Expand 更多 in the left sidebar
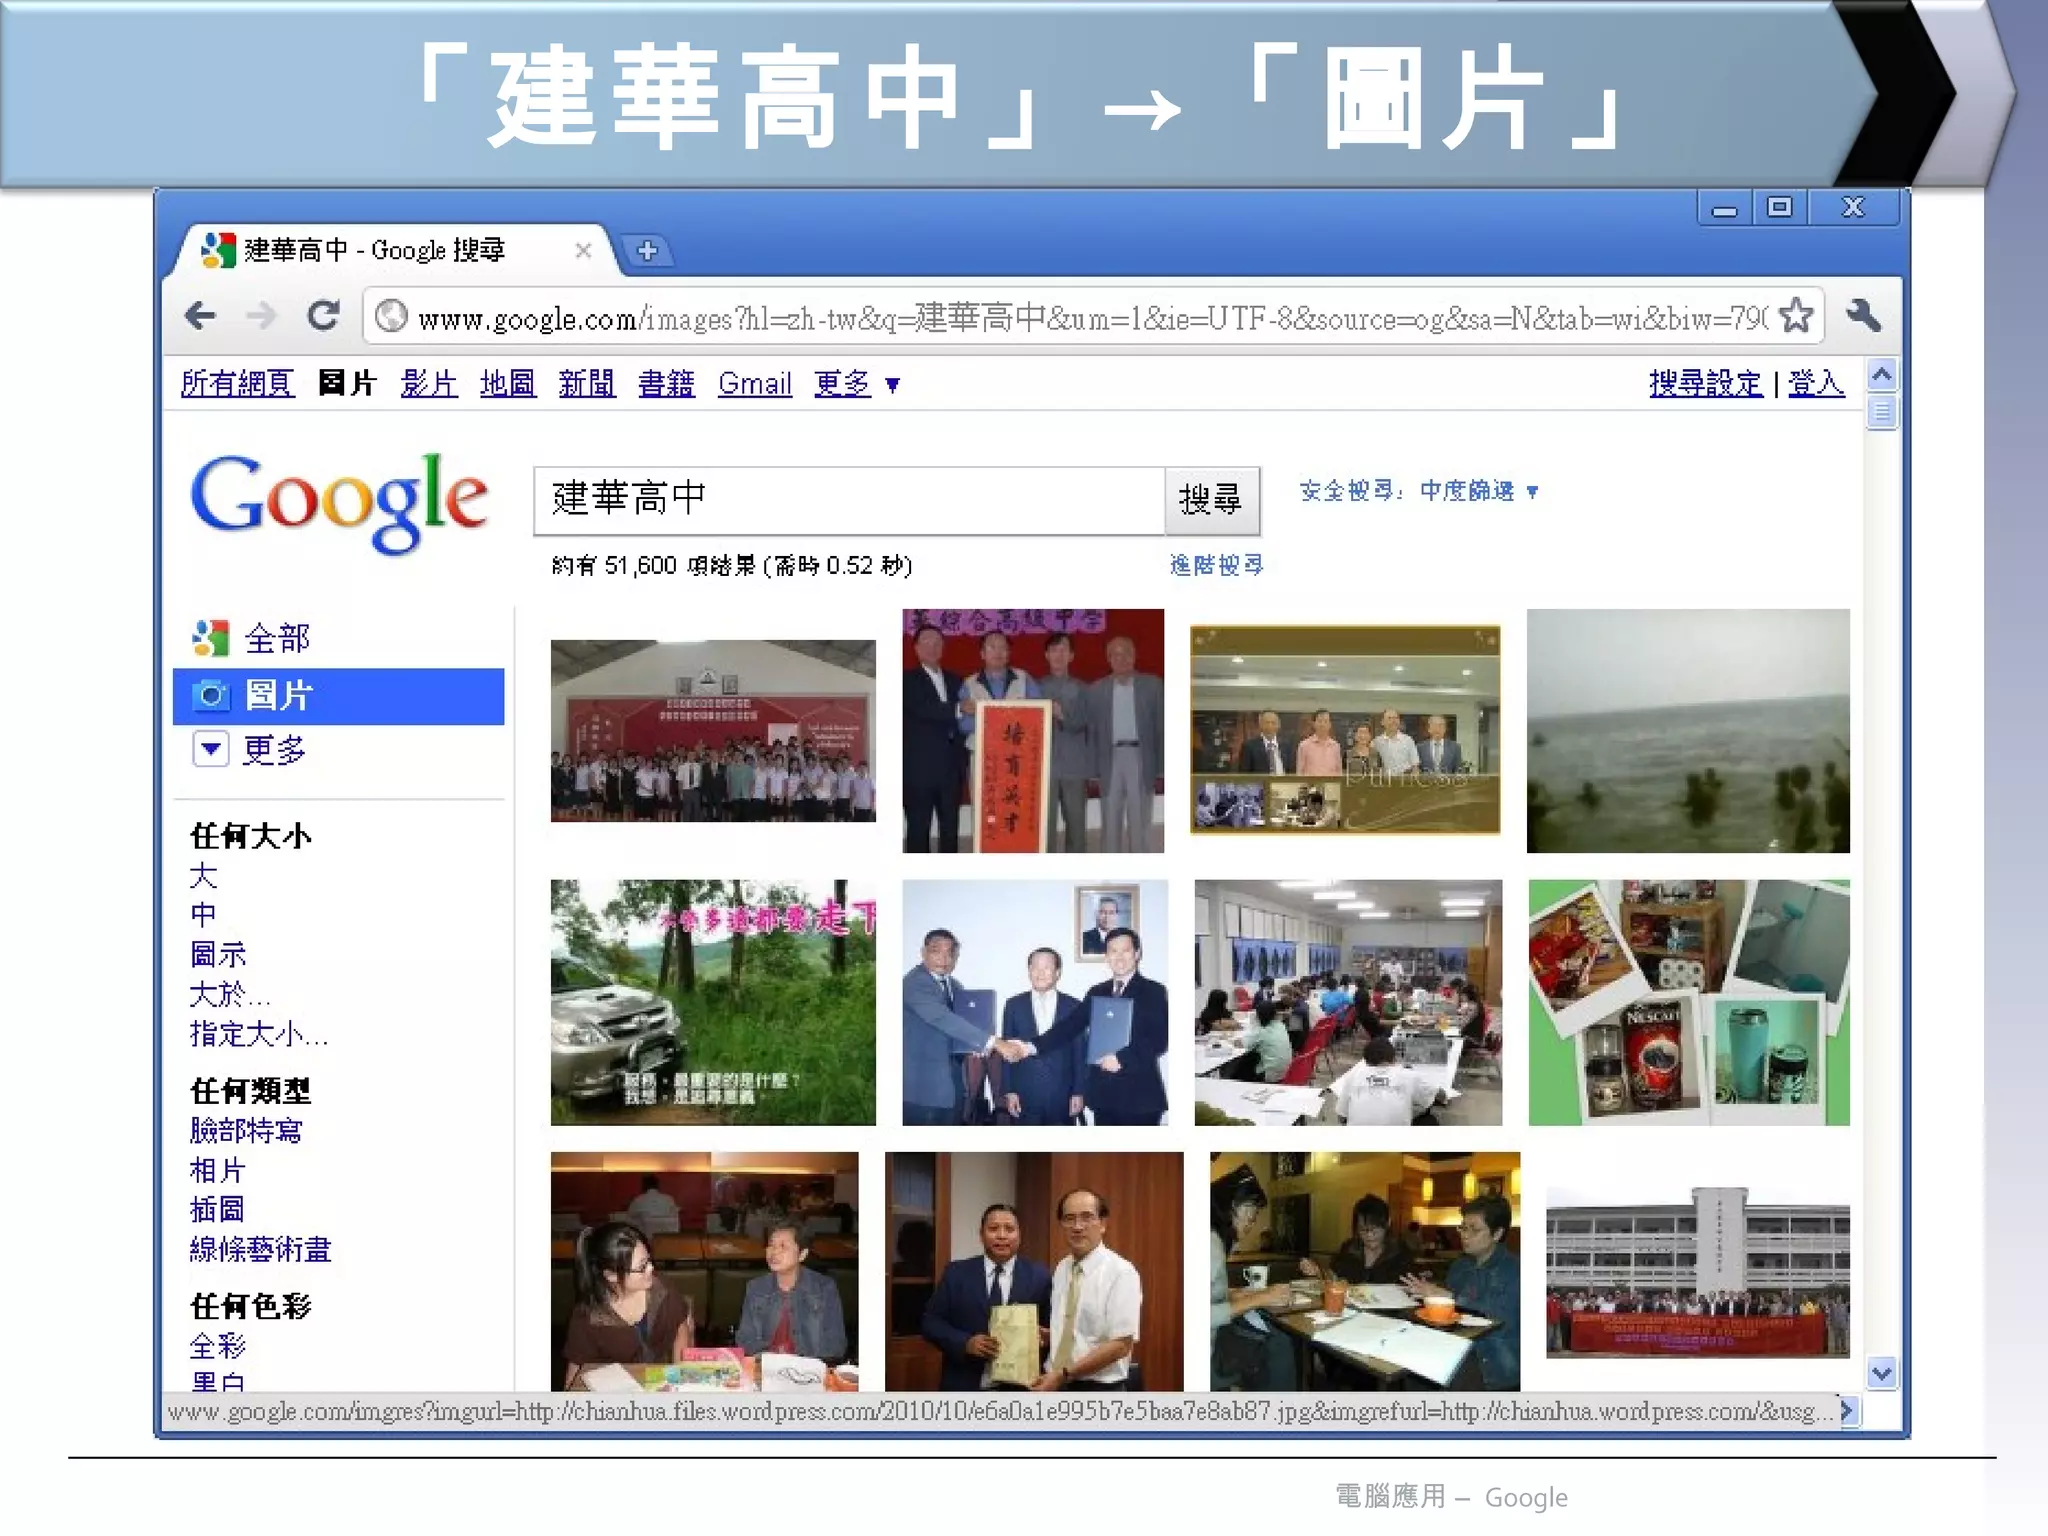The image size is (2048, 1536). (250, 750)
